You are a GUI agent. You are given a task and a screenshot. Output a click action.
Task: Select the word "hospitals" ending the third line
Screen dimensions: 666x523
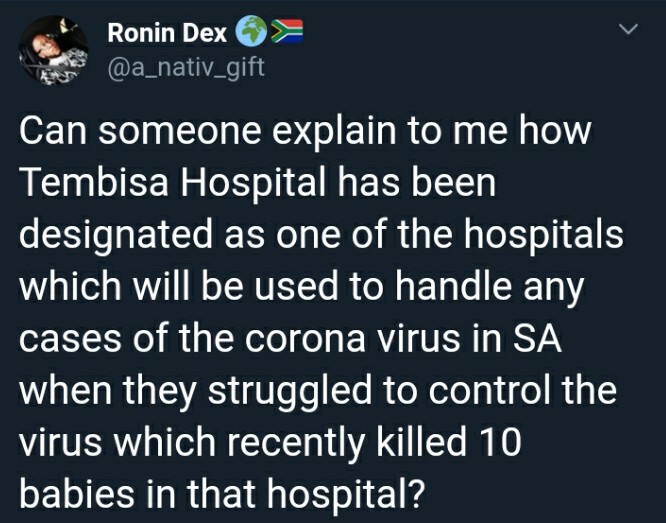pos(543,236)
